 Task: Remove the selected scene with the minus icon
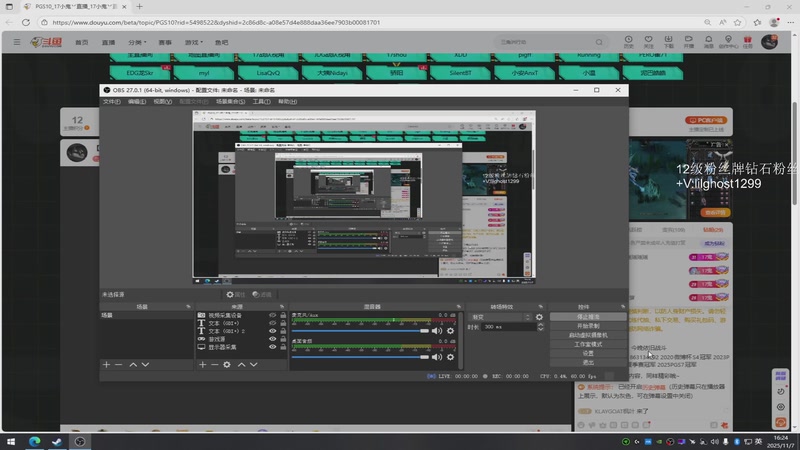tap(118, 364)
